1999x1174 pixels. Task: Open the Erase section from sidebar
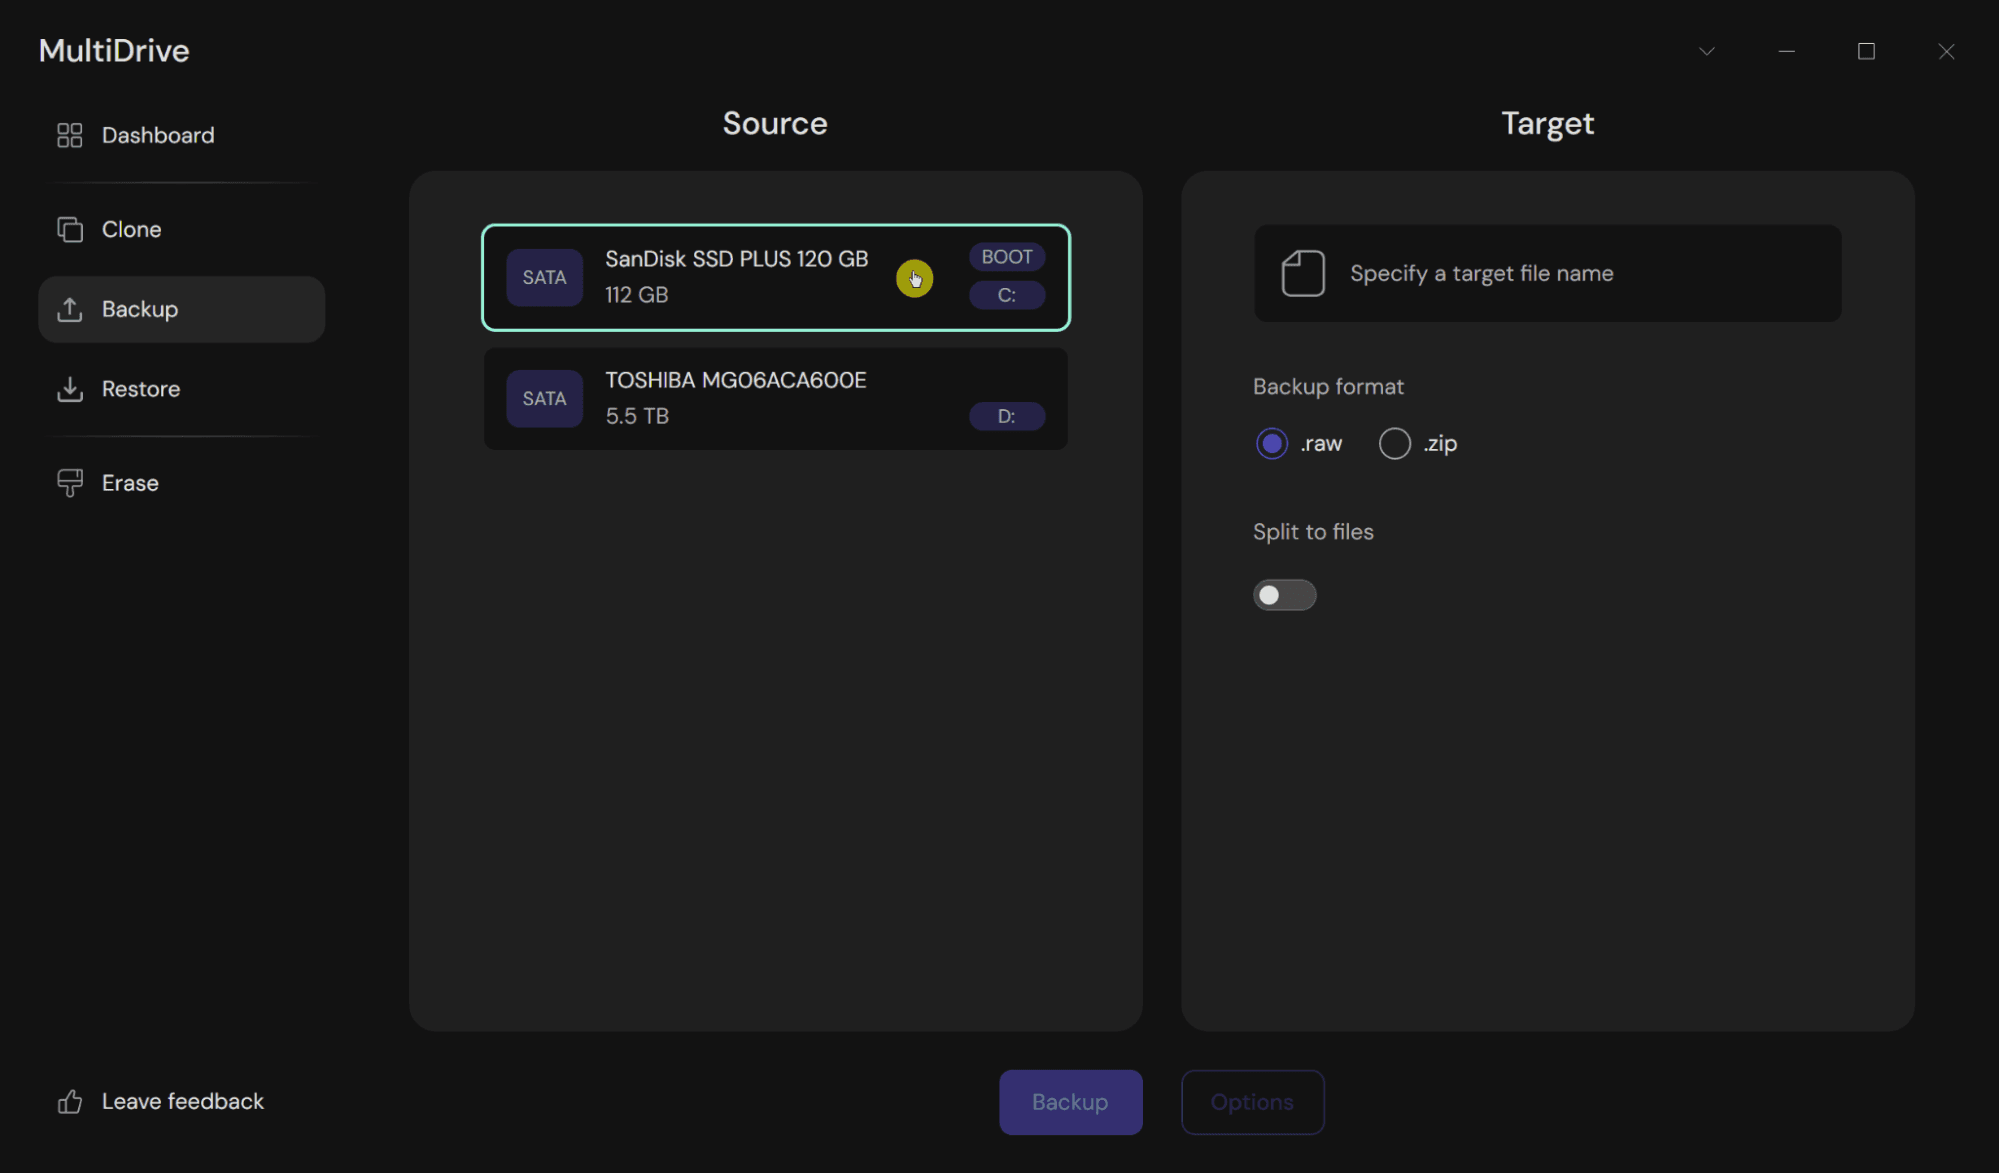(129, 482)
